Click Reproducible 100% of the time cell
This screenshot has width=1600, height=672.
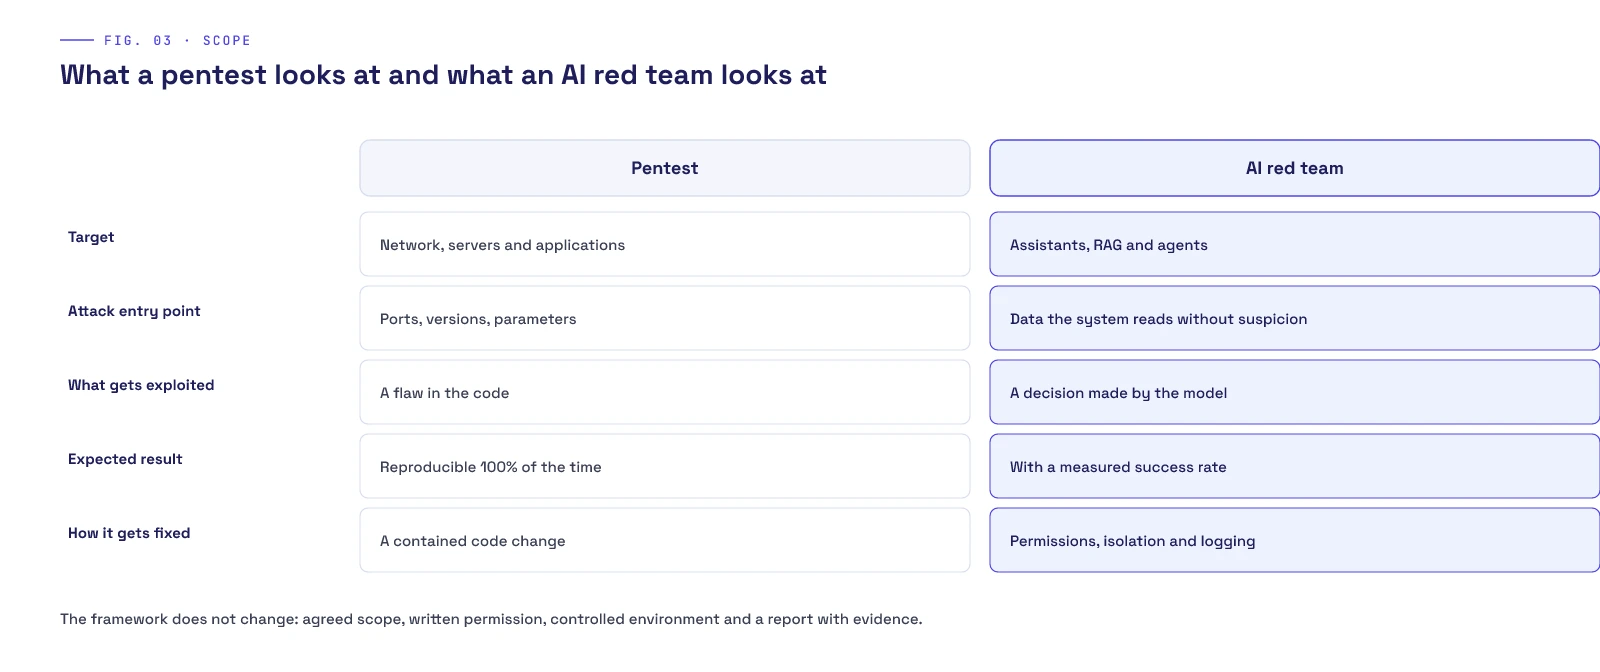pos(665,466)
